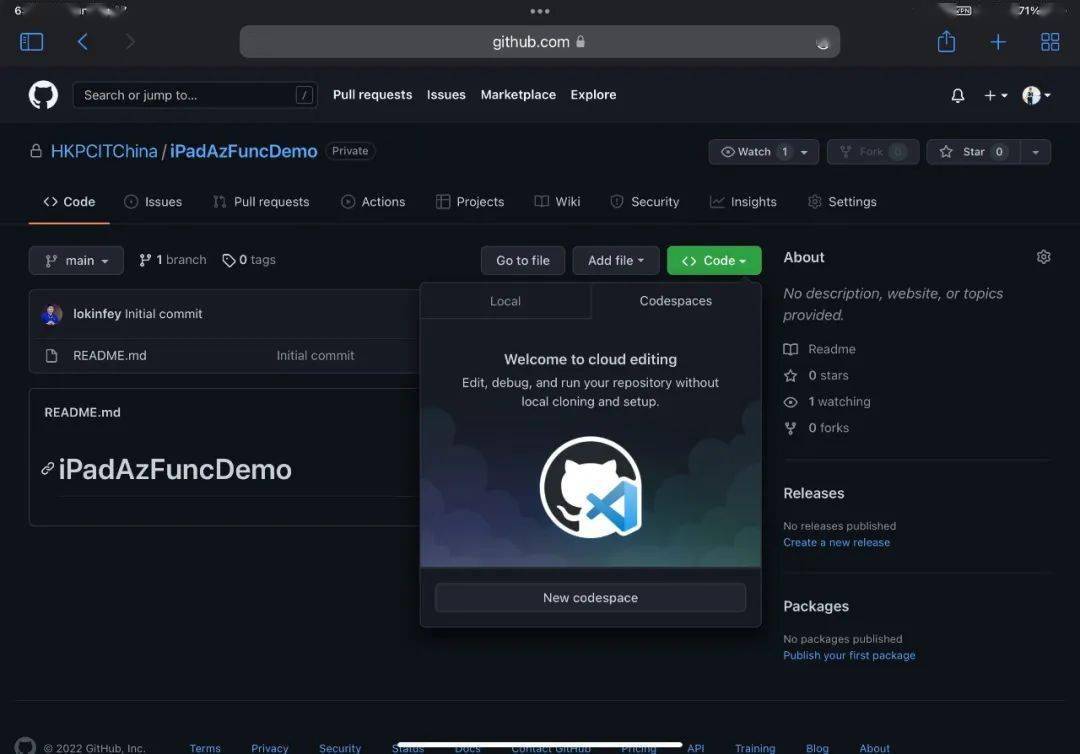This screenshot has height=754, width=1080.
Task: Fork the repository
Action: (873, 152)
